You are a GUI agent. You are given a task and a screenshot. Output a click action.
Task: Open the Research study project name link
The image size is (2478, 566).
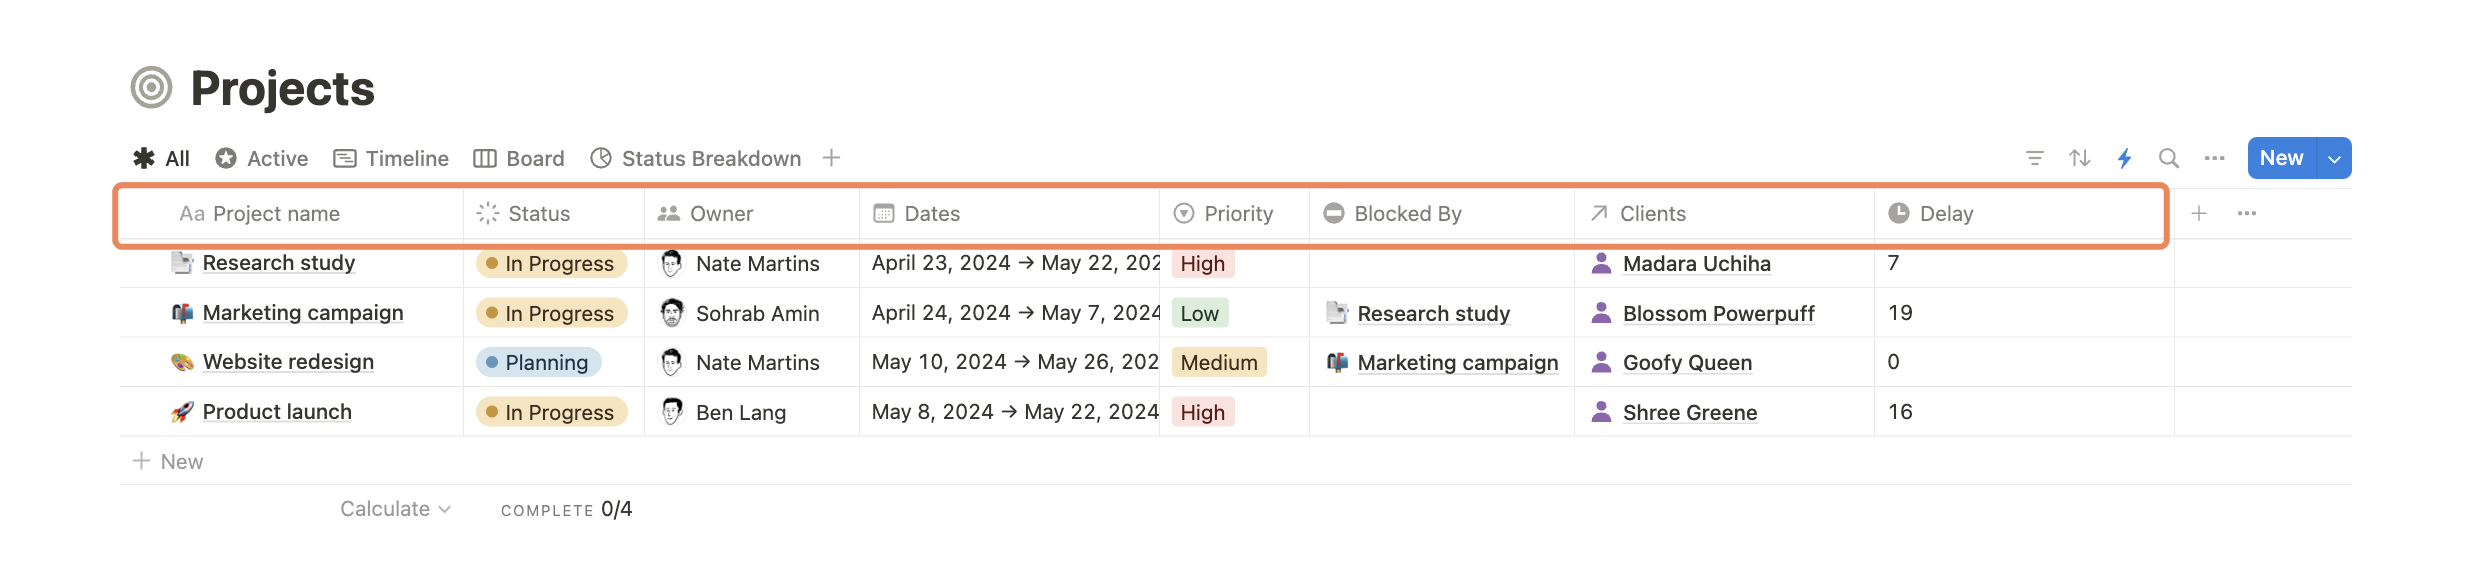[x=279, y=263]
